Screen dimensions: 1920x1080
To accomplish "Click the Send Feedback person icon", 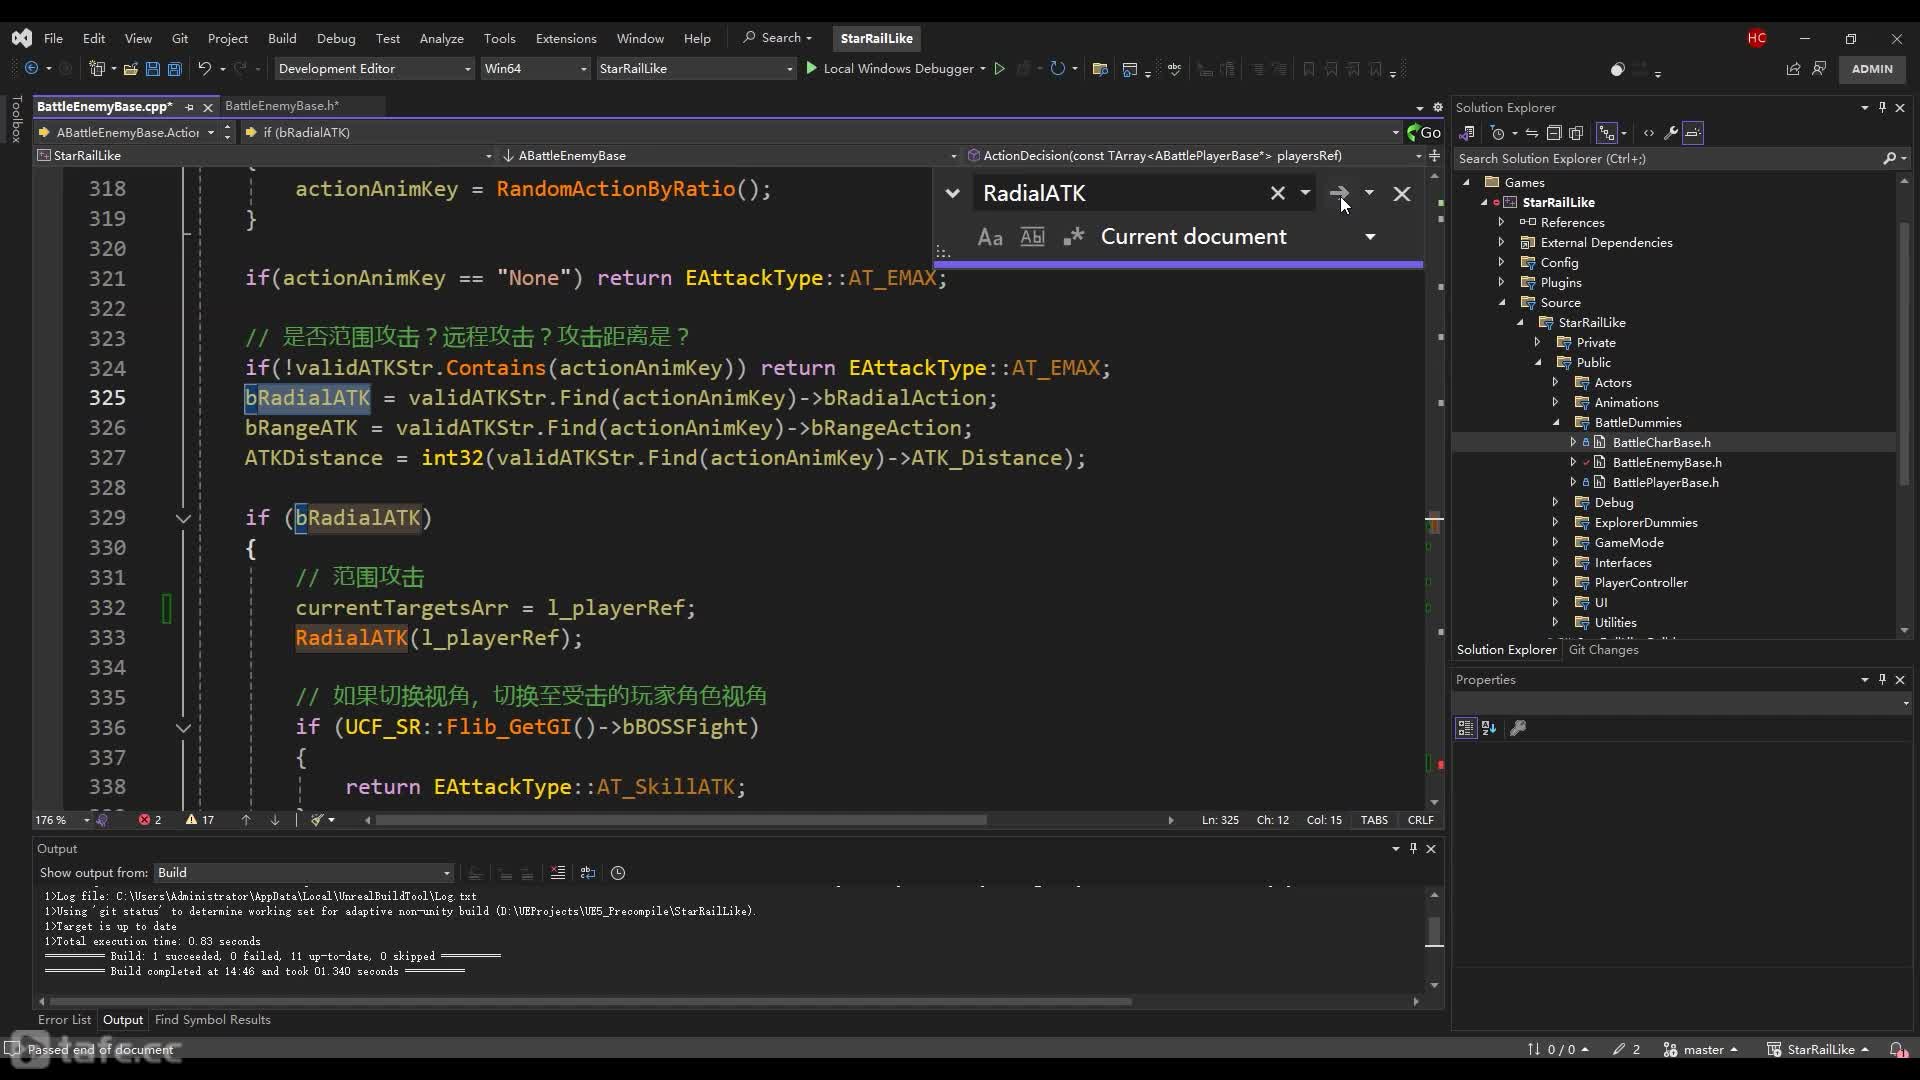I will click(x=1819, y=69).
